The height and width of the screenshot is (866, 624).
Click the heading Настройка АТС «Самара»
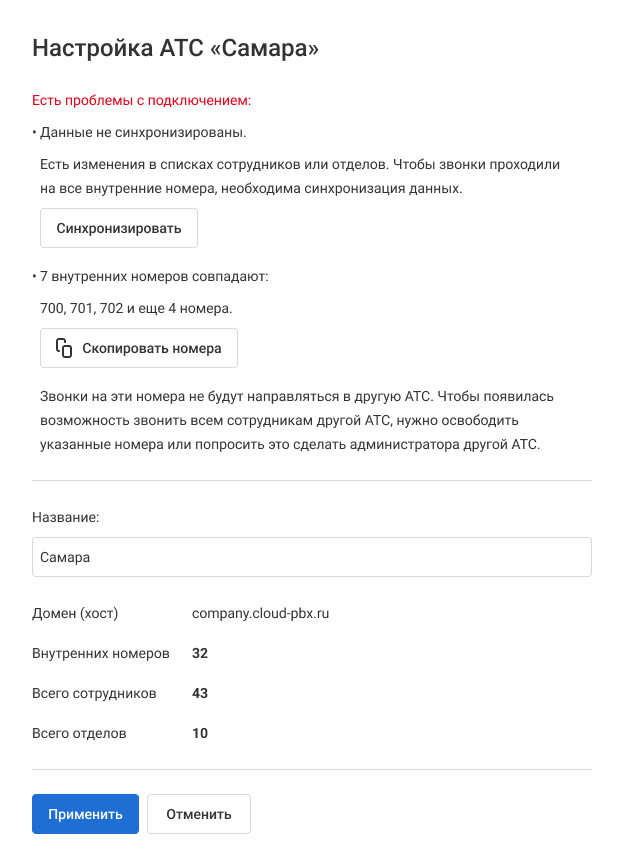[176, 48]
